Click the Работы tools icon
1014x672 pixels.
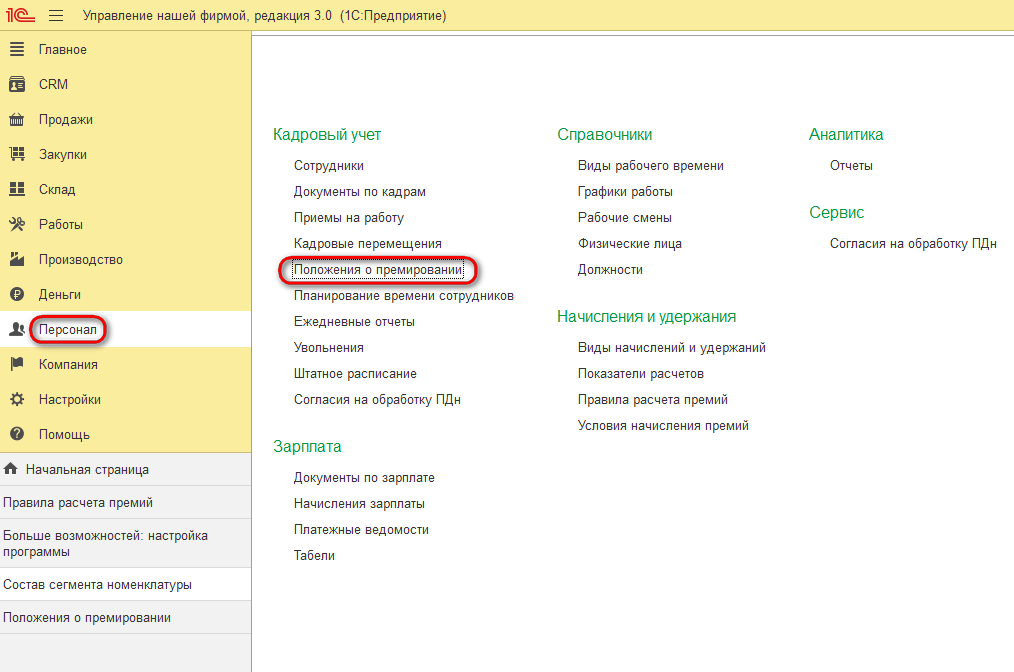tap(17, 224)
